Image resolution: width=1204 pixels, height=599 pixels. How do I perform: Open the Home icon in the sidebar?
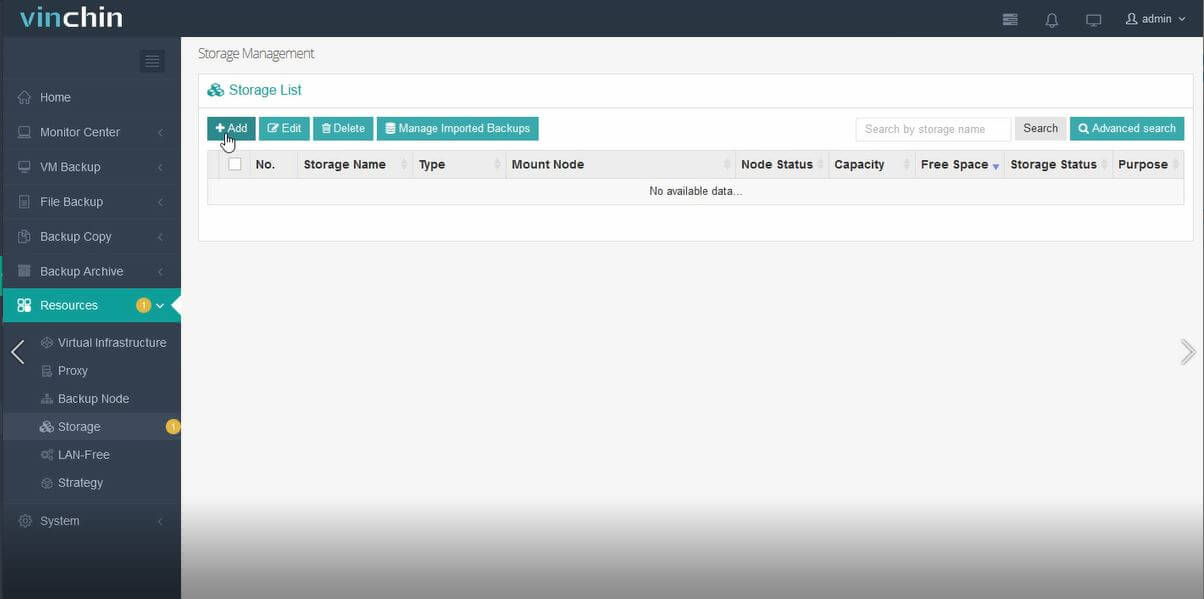(22, 97)
